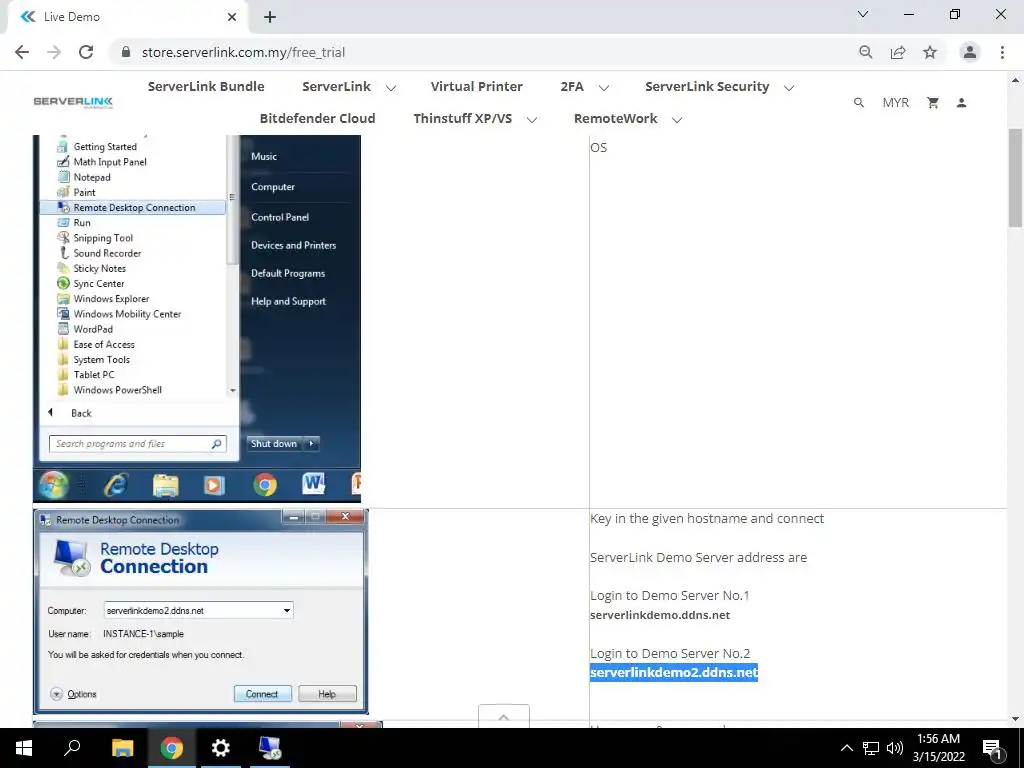Open Chrome three-dot menu
Image resolution: width=1024 pixels, height=768 pixels.
click(1002, 52)
